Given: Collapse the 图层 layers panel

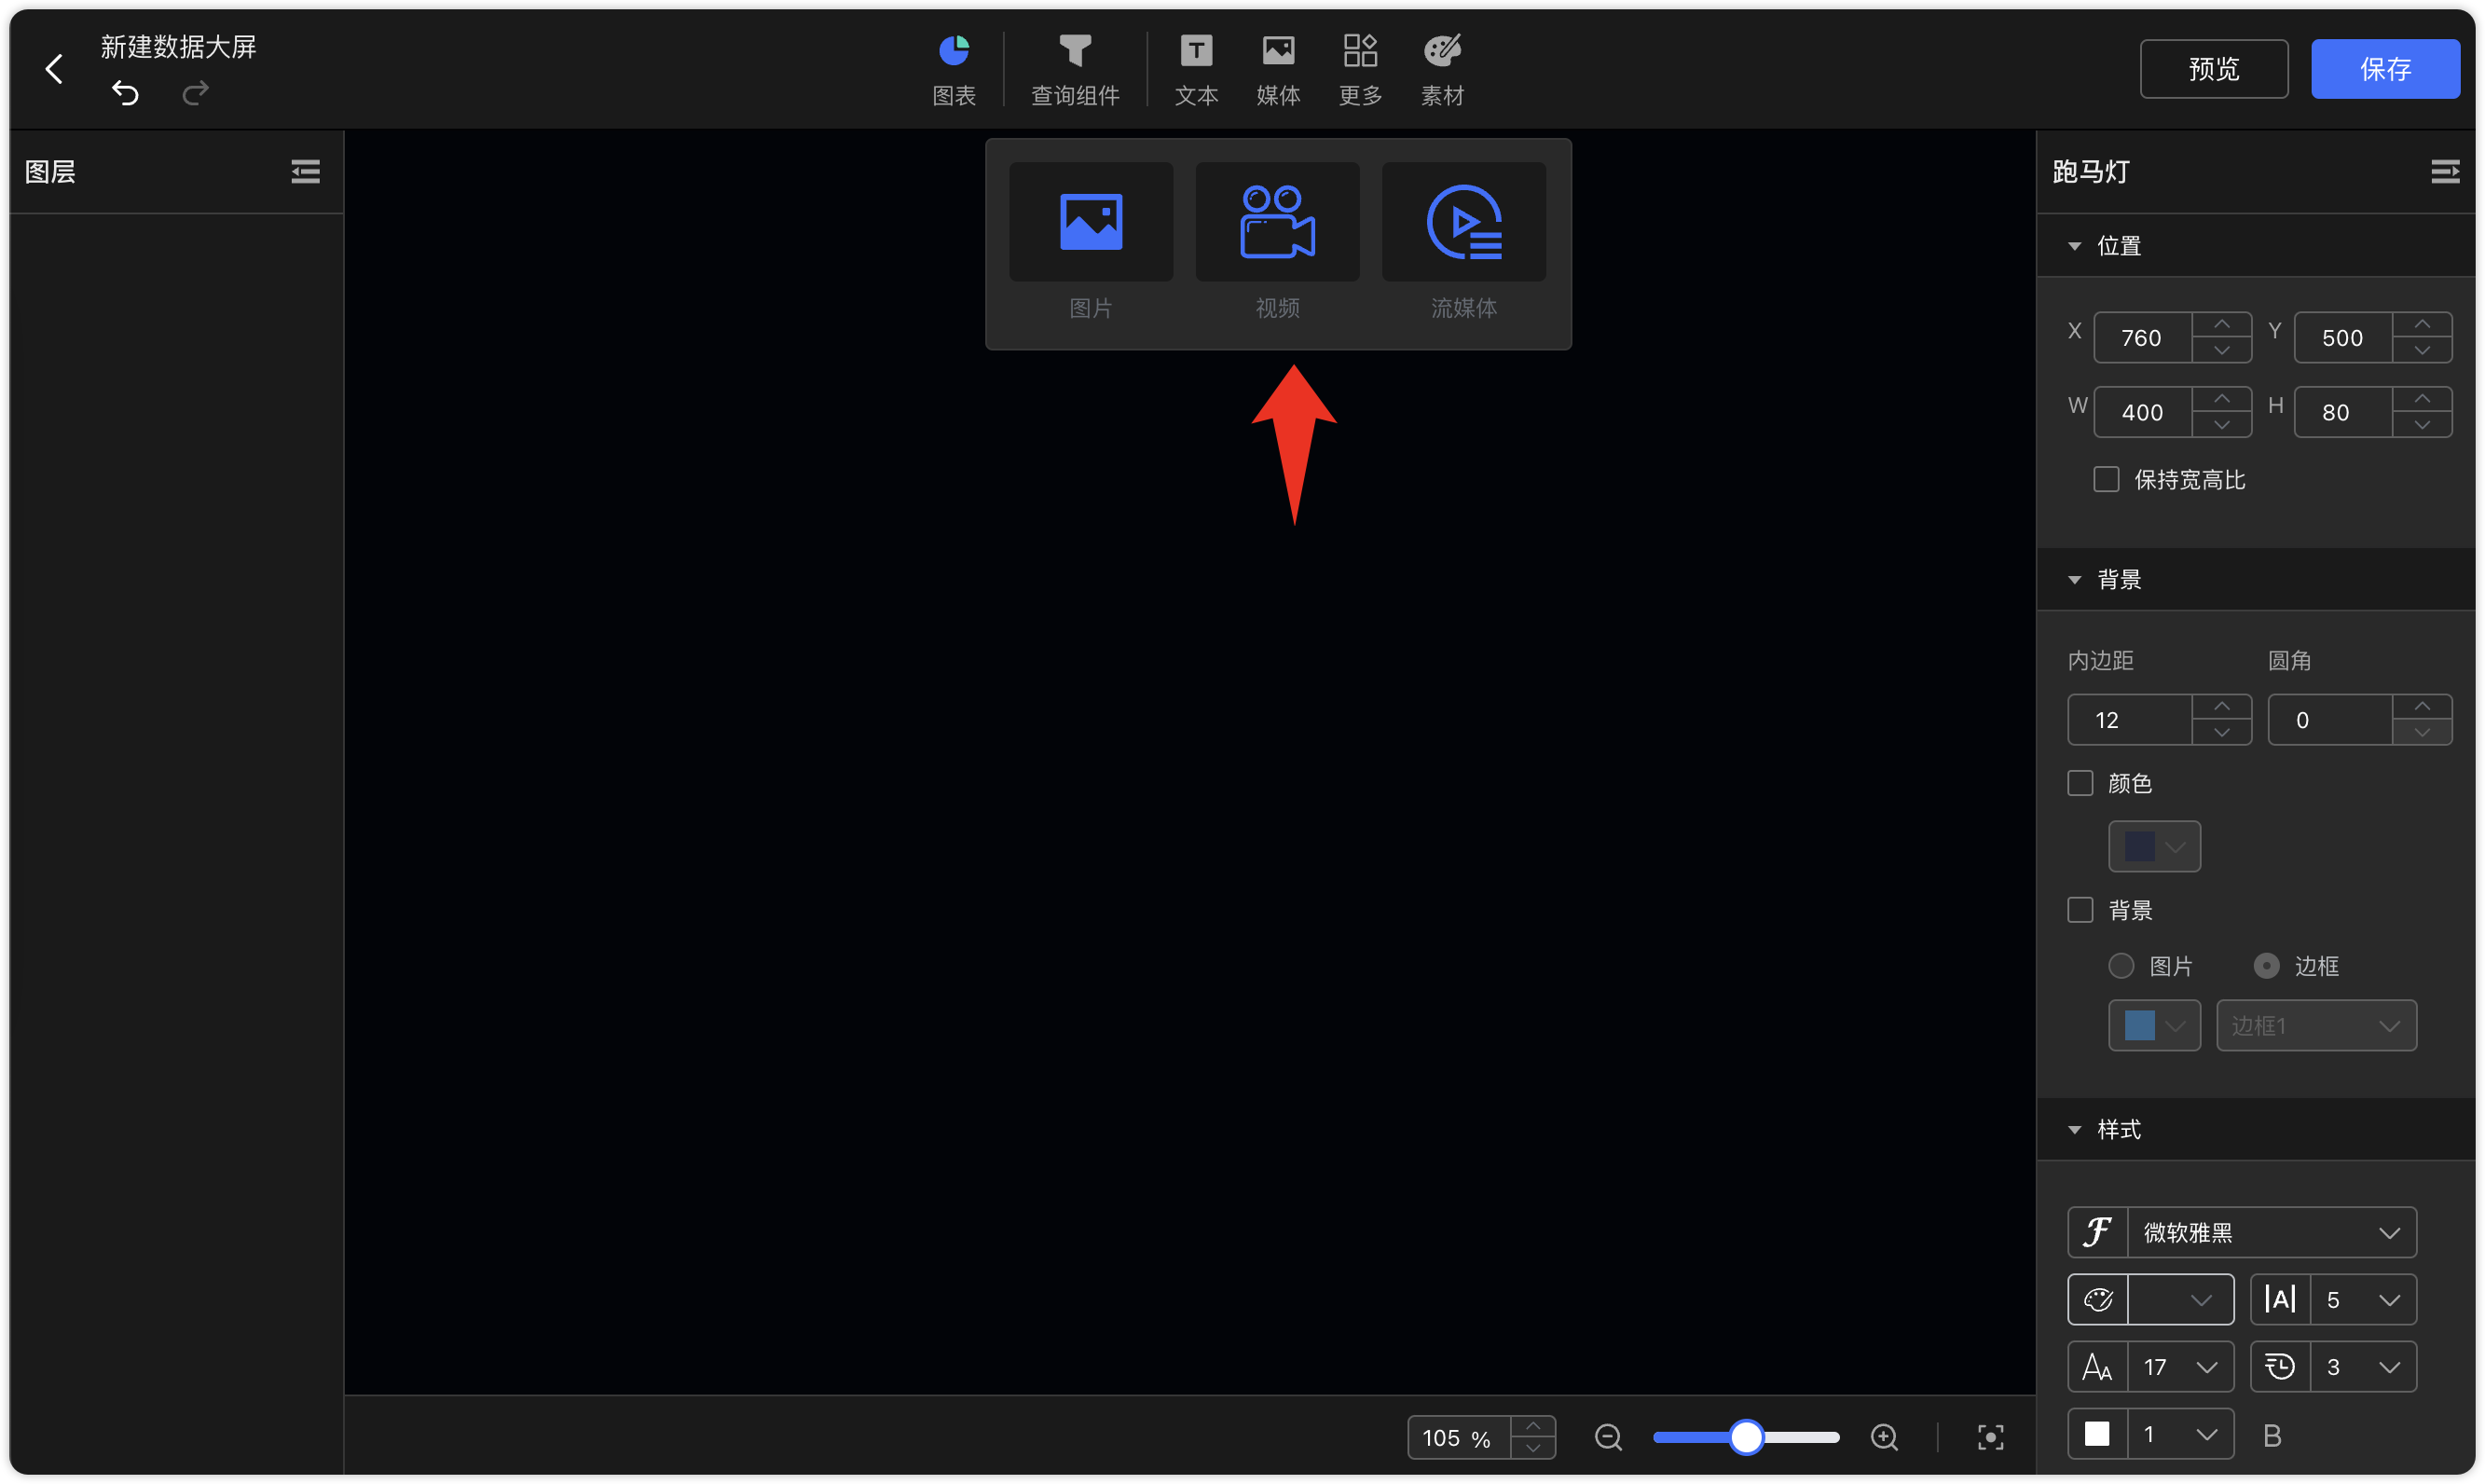Looking at the screenshot, I should 305,172.
